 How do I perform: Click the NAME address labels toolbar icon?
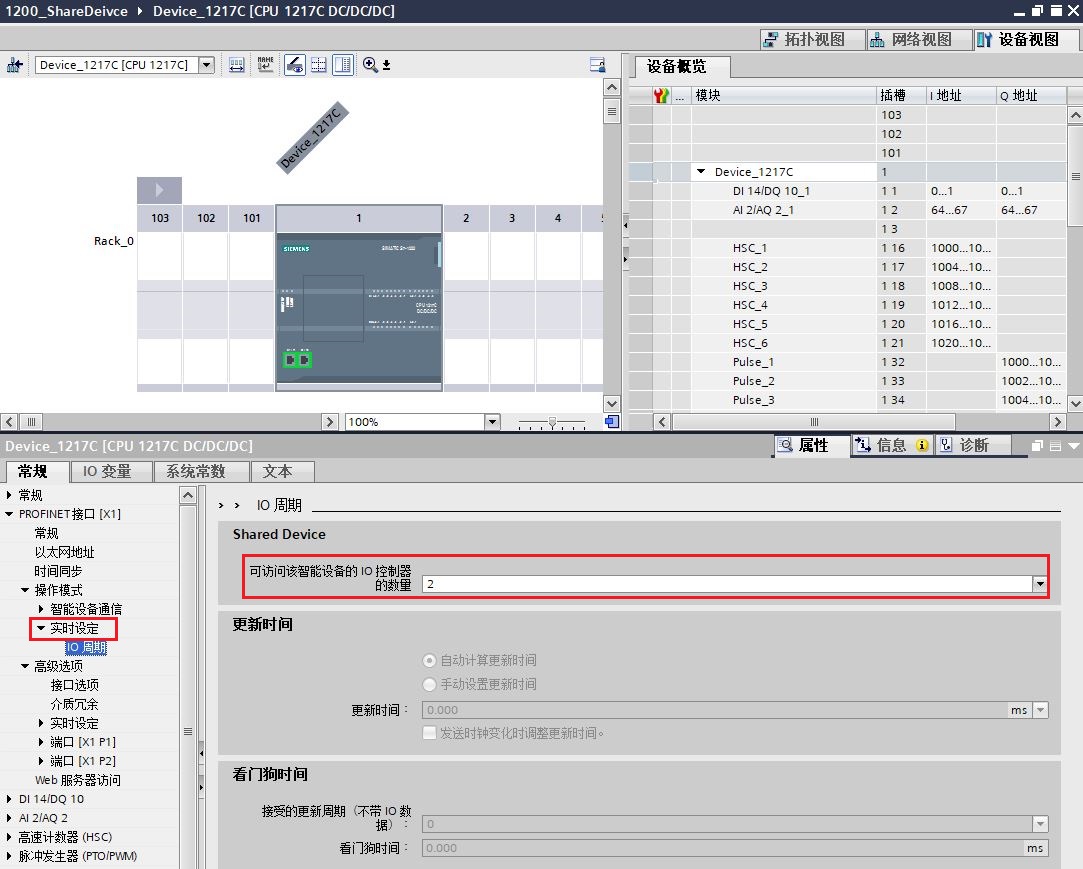pos(265,65)
